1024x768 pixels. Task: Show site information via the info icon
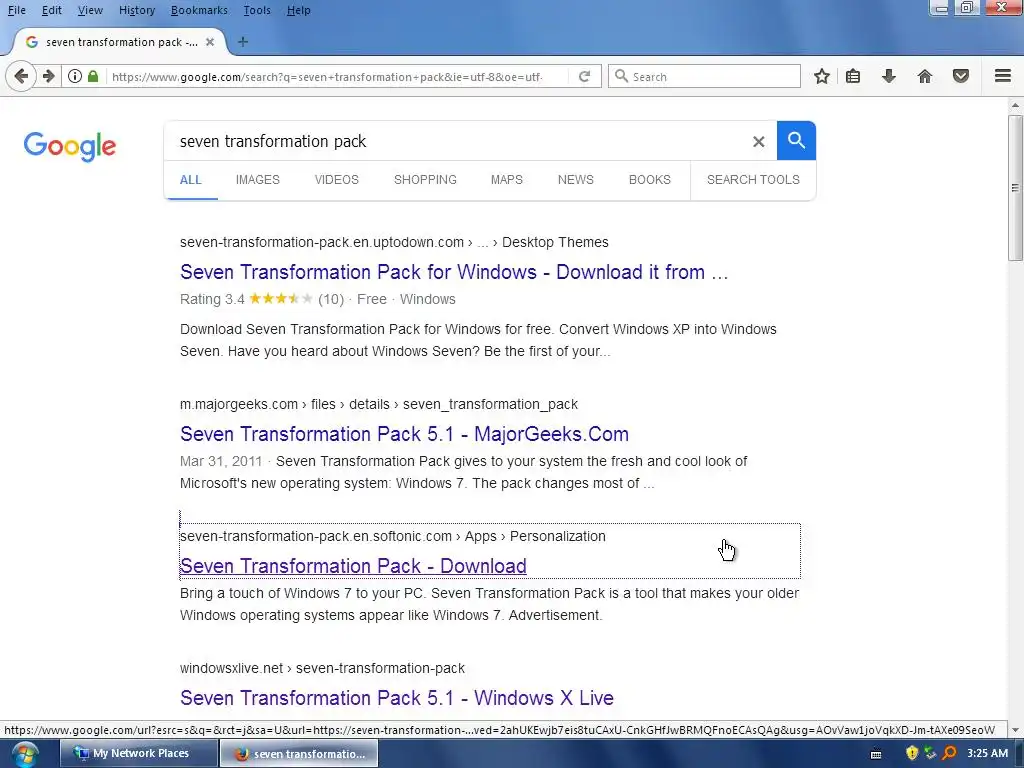(x=75, y=76)
